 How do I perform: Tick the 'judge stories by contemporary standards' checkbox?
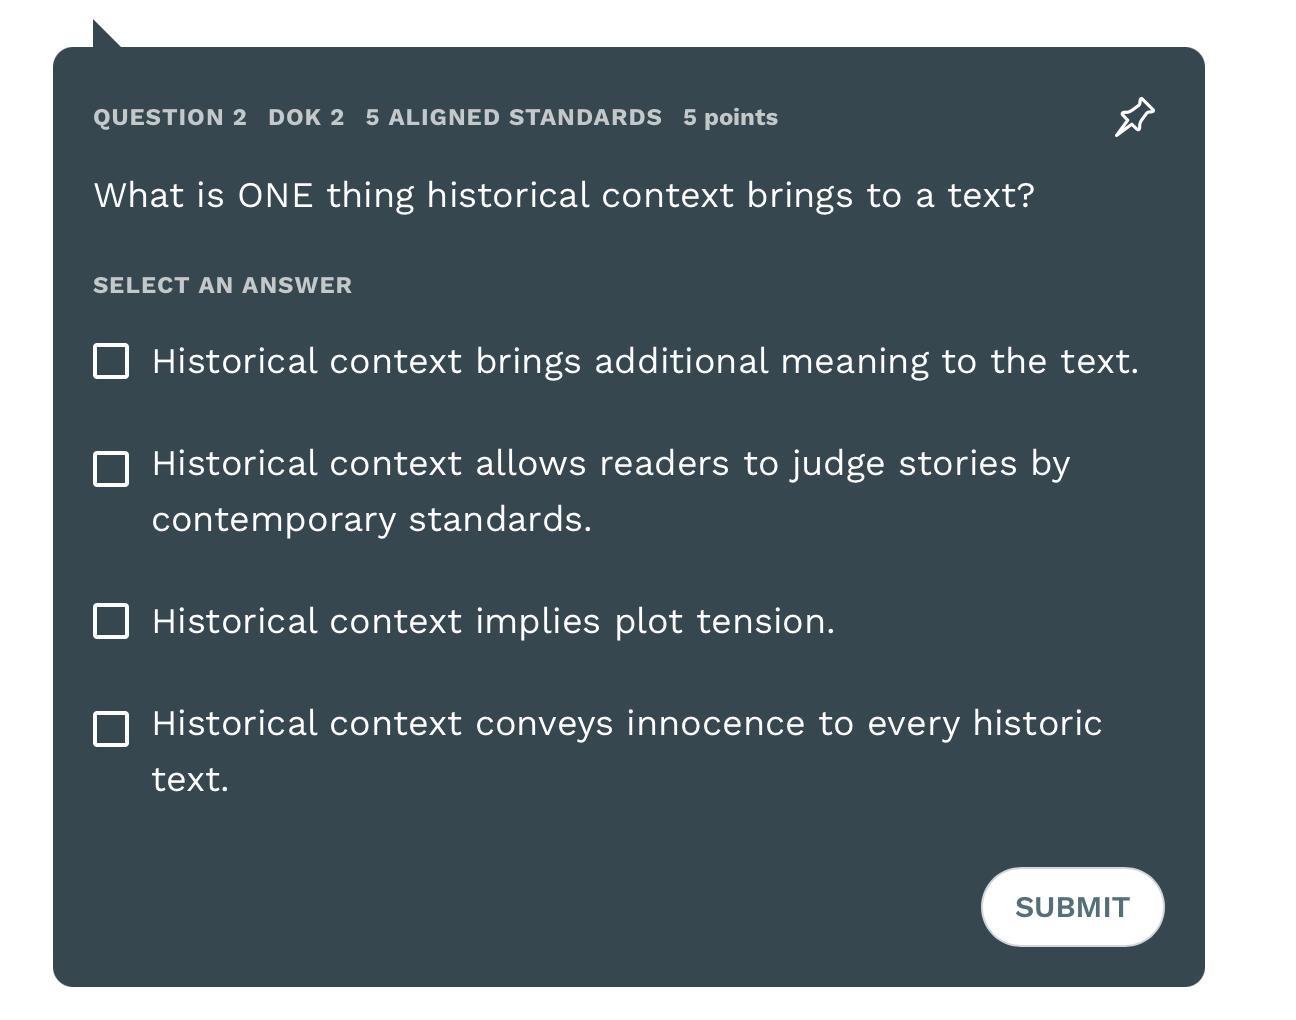click(x=111, y=469)
